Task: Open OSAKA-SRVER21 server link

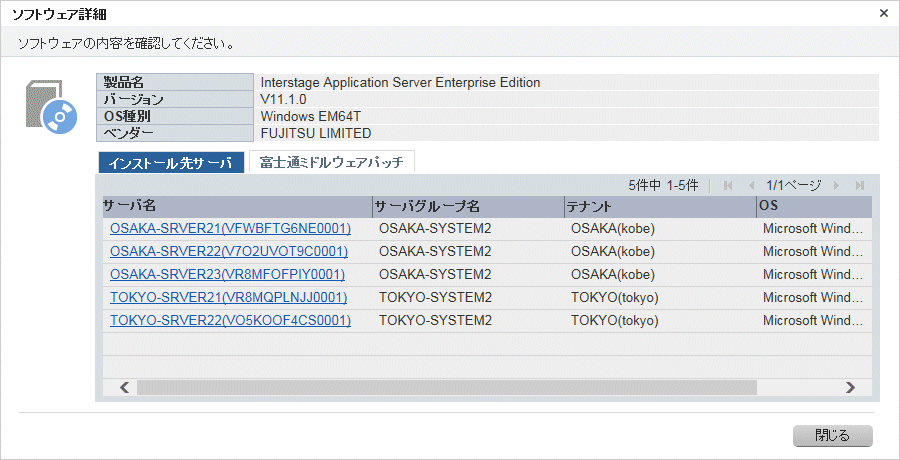Action: [230, 229]
